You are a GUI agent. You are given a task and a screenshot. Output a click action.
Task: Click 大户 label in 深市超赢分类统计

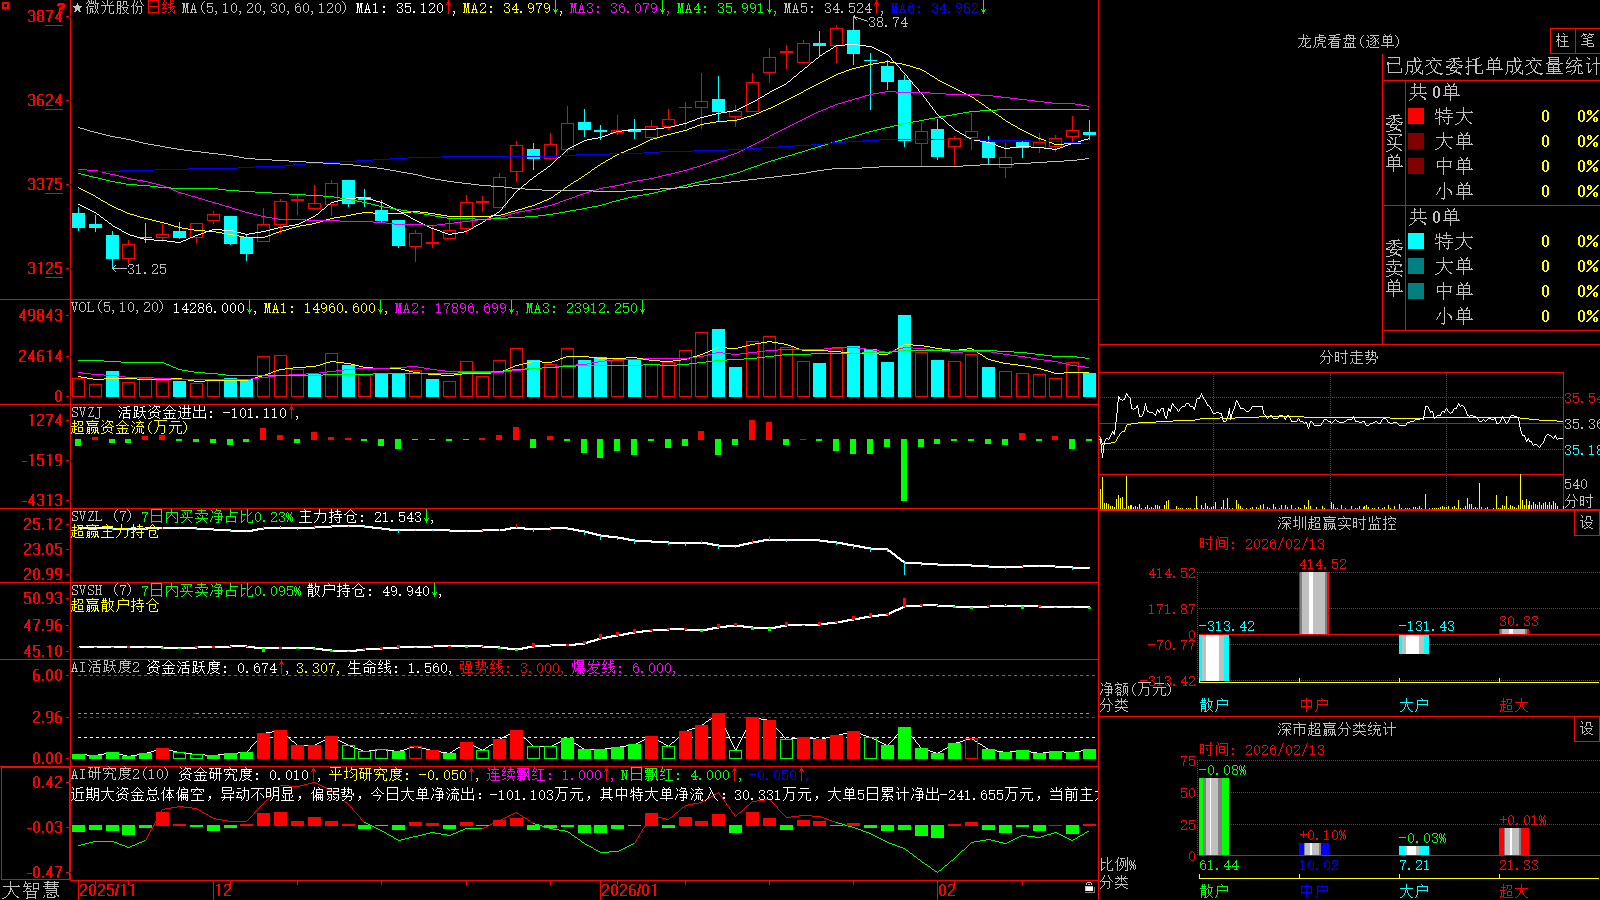coord(1413,891)
